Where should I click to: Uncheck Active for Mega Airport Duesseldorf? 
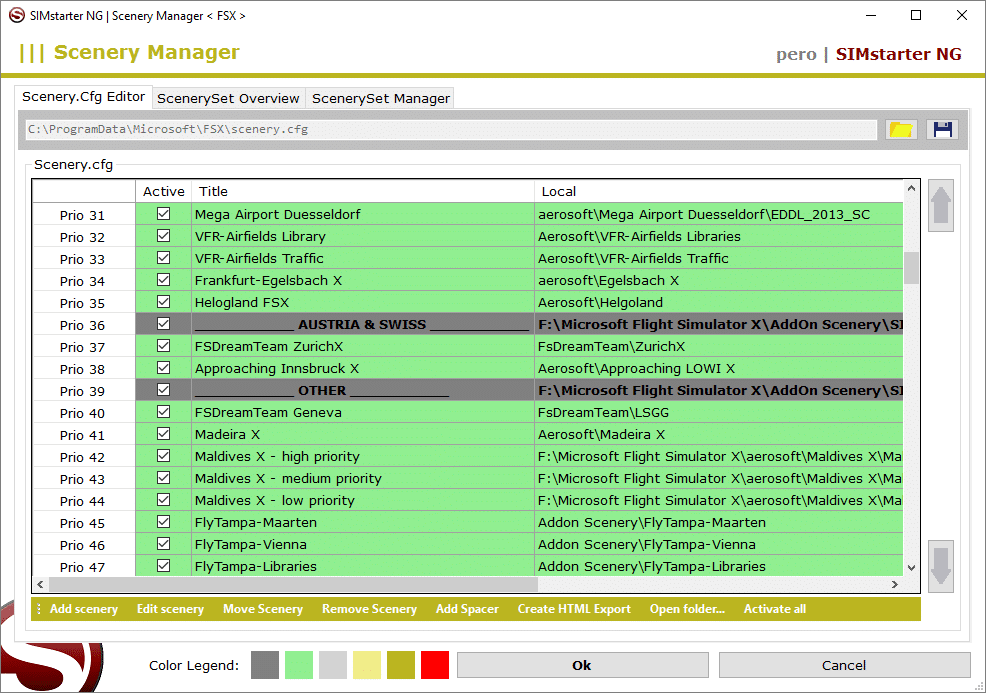click(164, 214)
